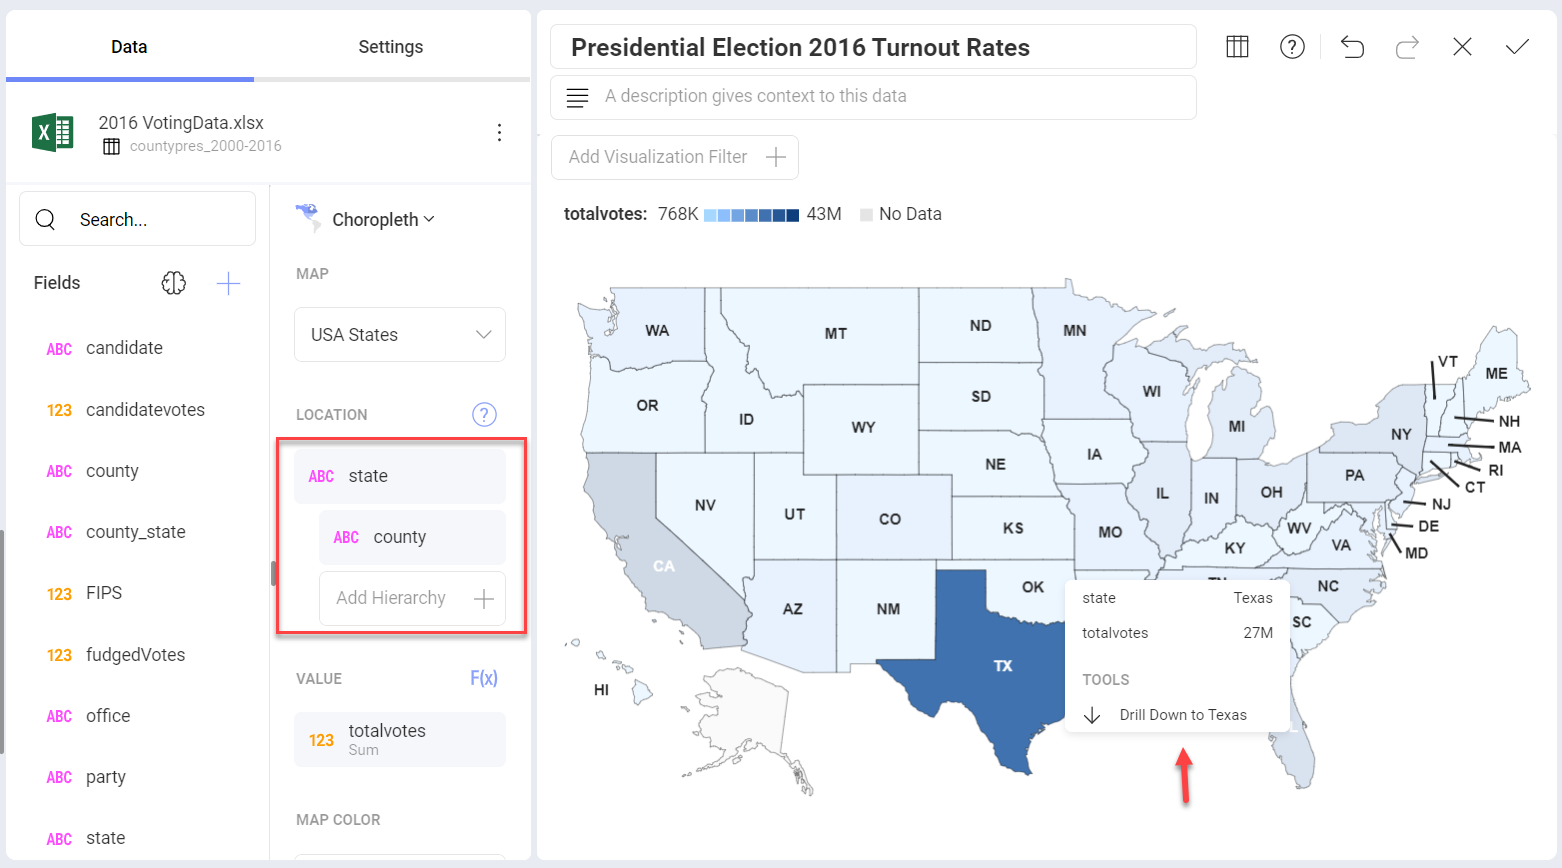Click the F(x) value function icon
The width and height of the screenshot is (1562, 868).
[484, 678]
